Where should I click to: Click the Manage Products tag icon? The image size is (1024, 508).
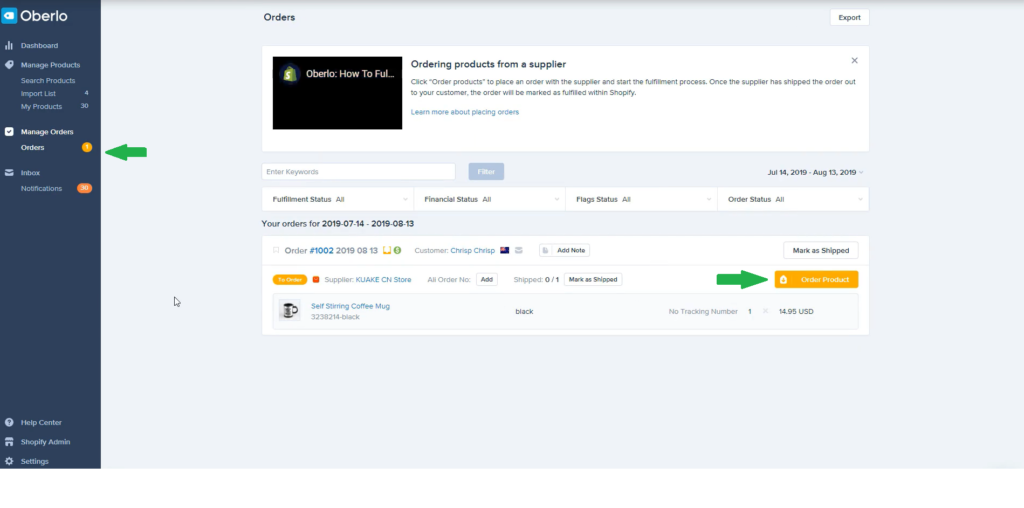(x=9, y=65)
